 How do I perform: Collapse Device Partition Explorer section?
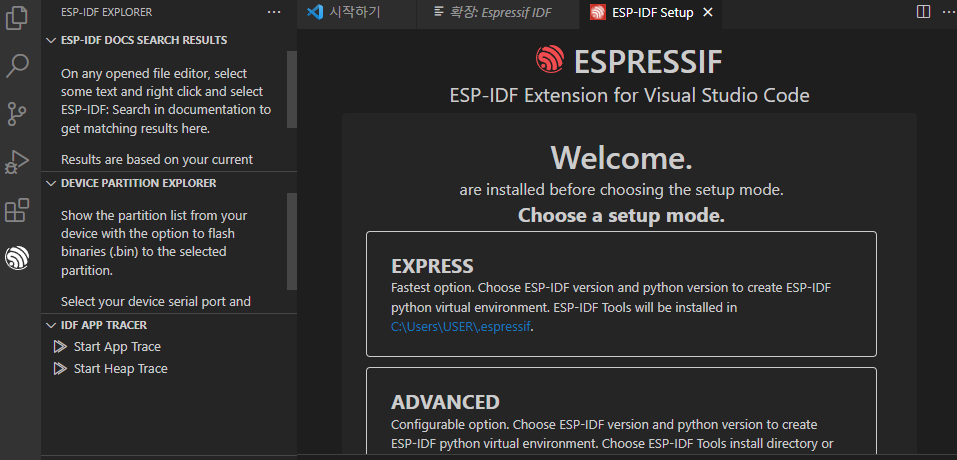point(51,183)
